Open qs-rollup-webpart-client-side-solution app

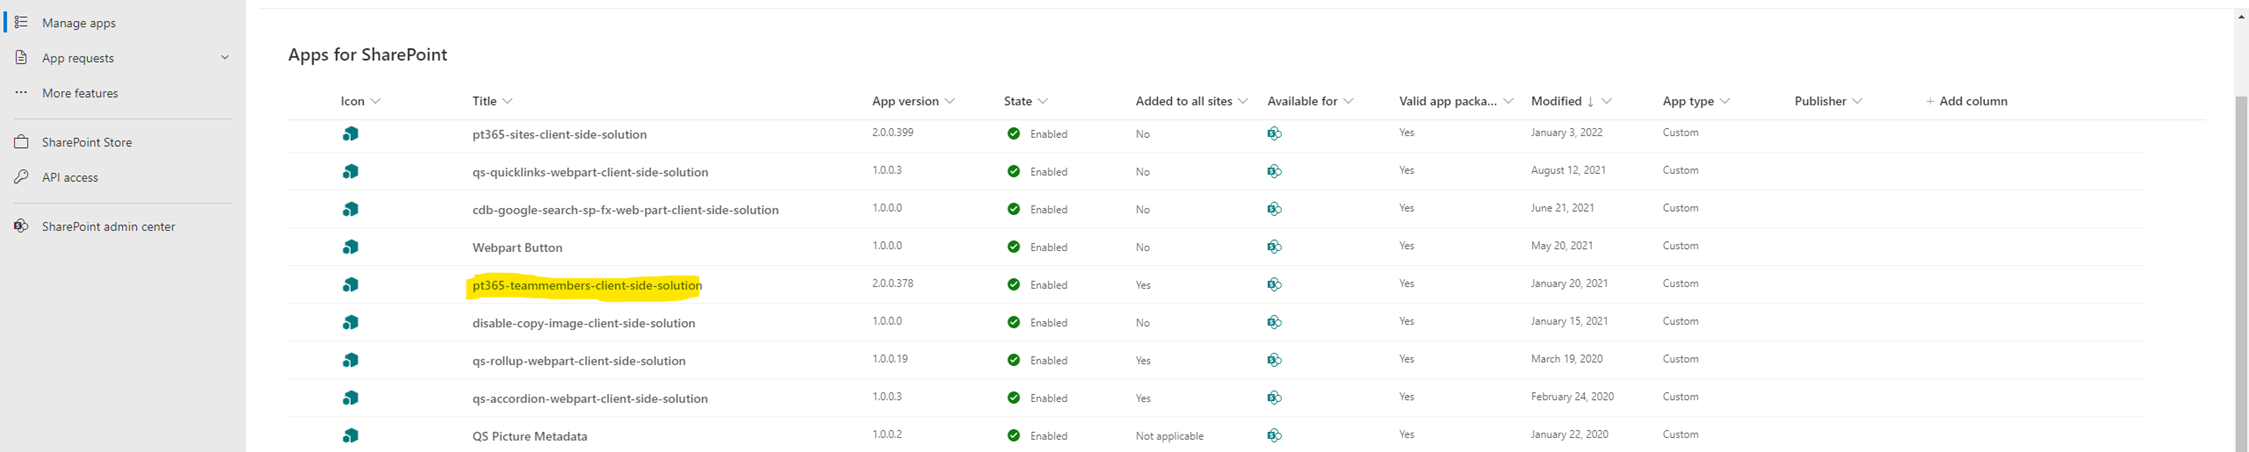579,361
